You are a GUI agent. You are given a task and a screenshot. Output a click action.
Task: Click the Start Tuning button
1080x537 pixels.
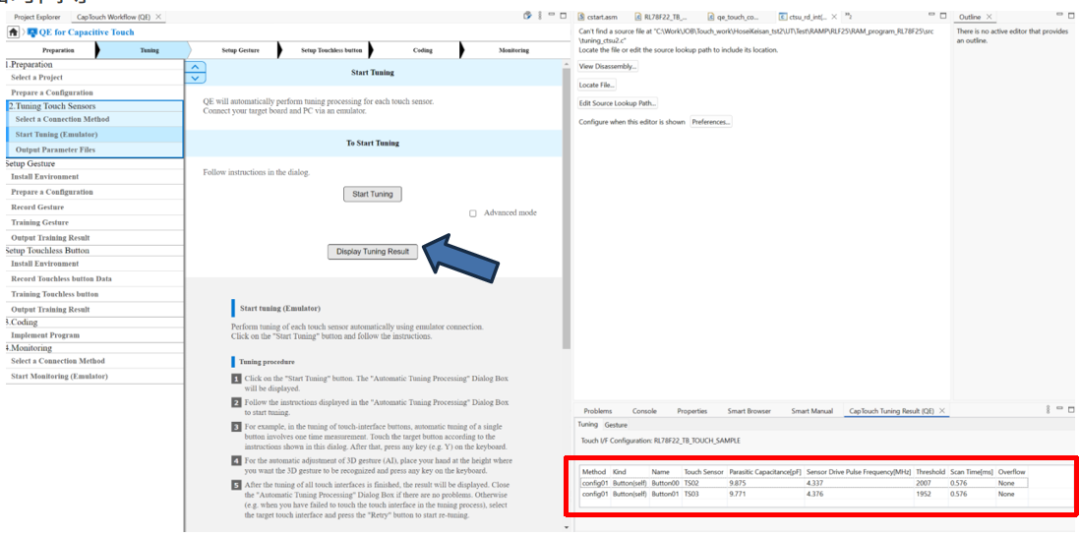pyautogui.click(x=373, y=194)
